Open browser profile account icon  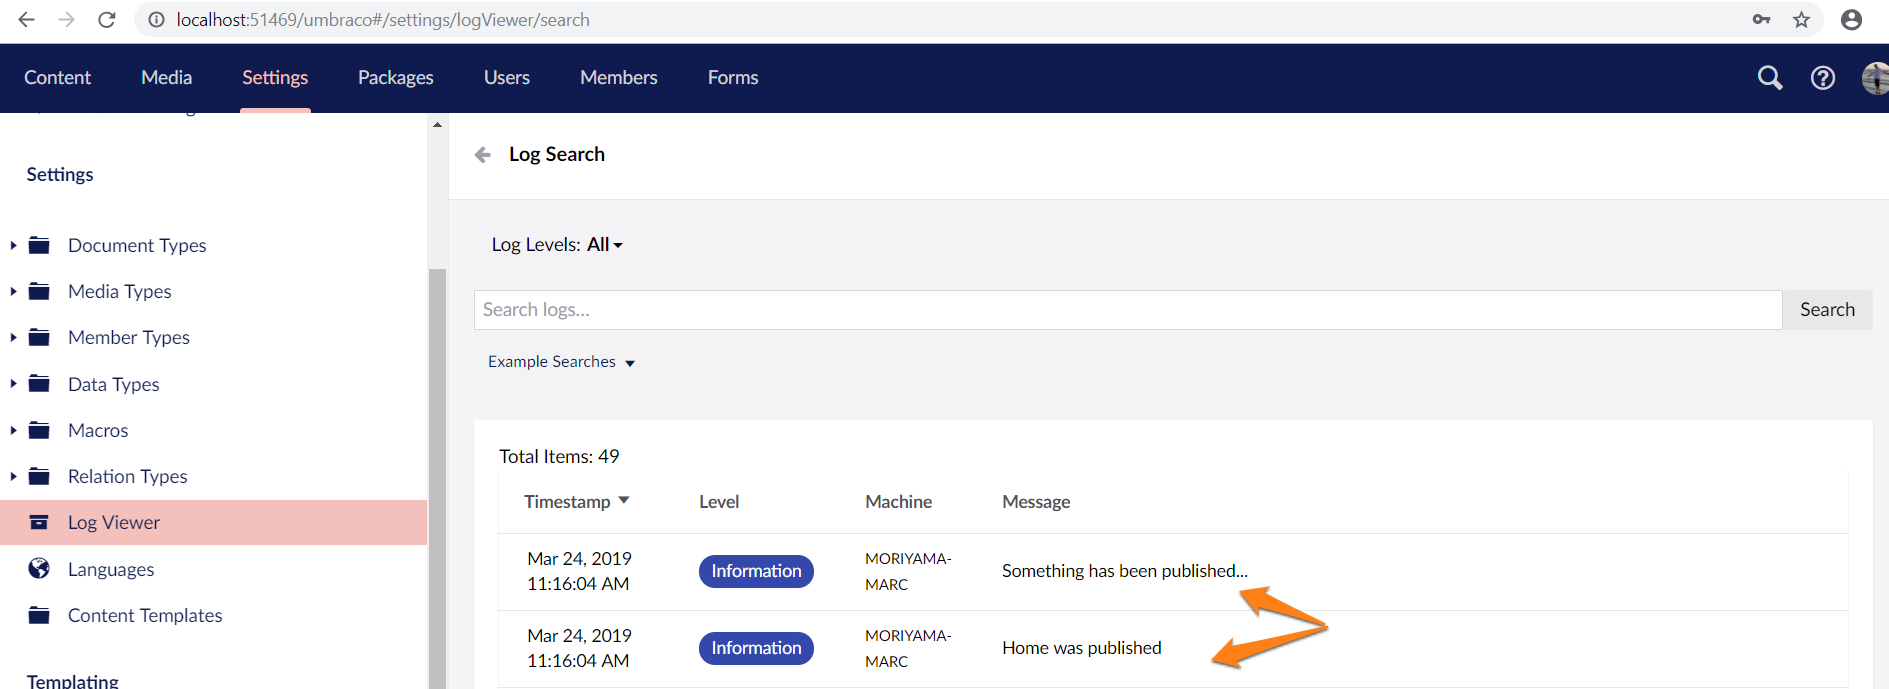coord(1851,19)
